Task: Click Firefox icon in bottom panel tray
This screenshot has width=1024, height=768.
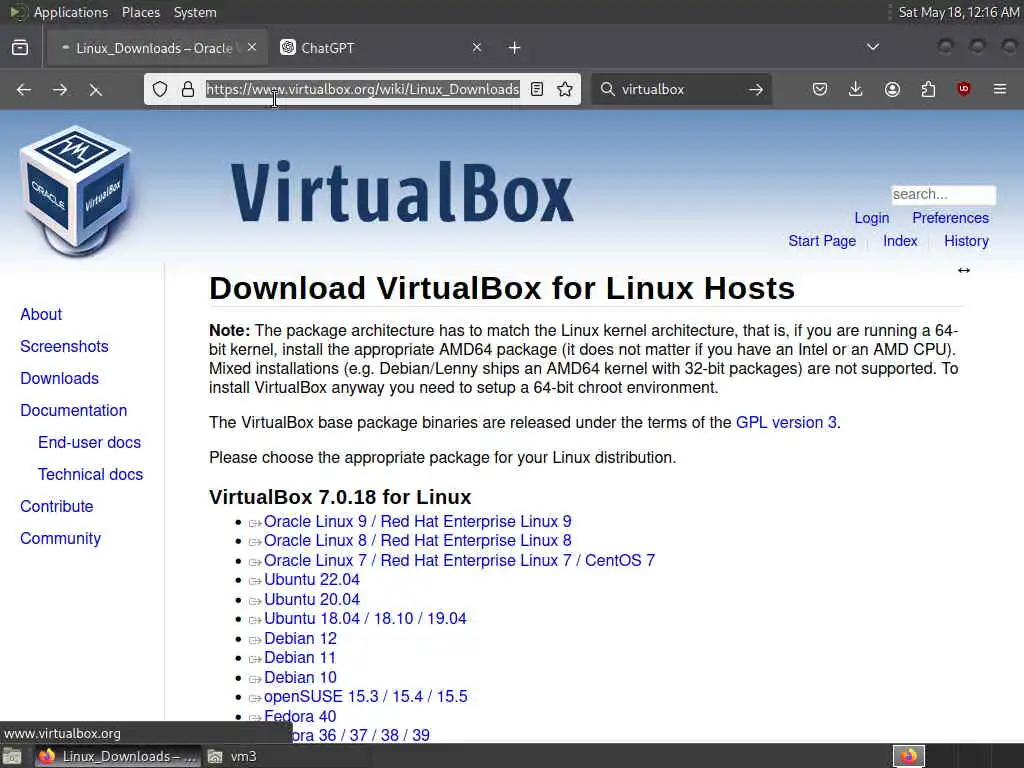Action: [x=909, y=756]
